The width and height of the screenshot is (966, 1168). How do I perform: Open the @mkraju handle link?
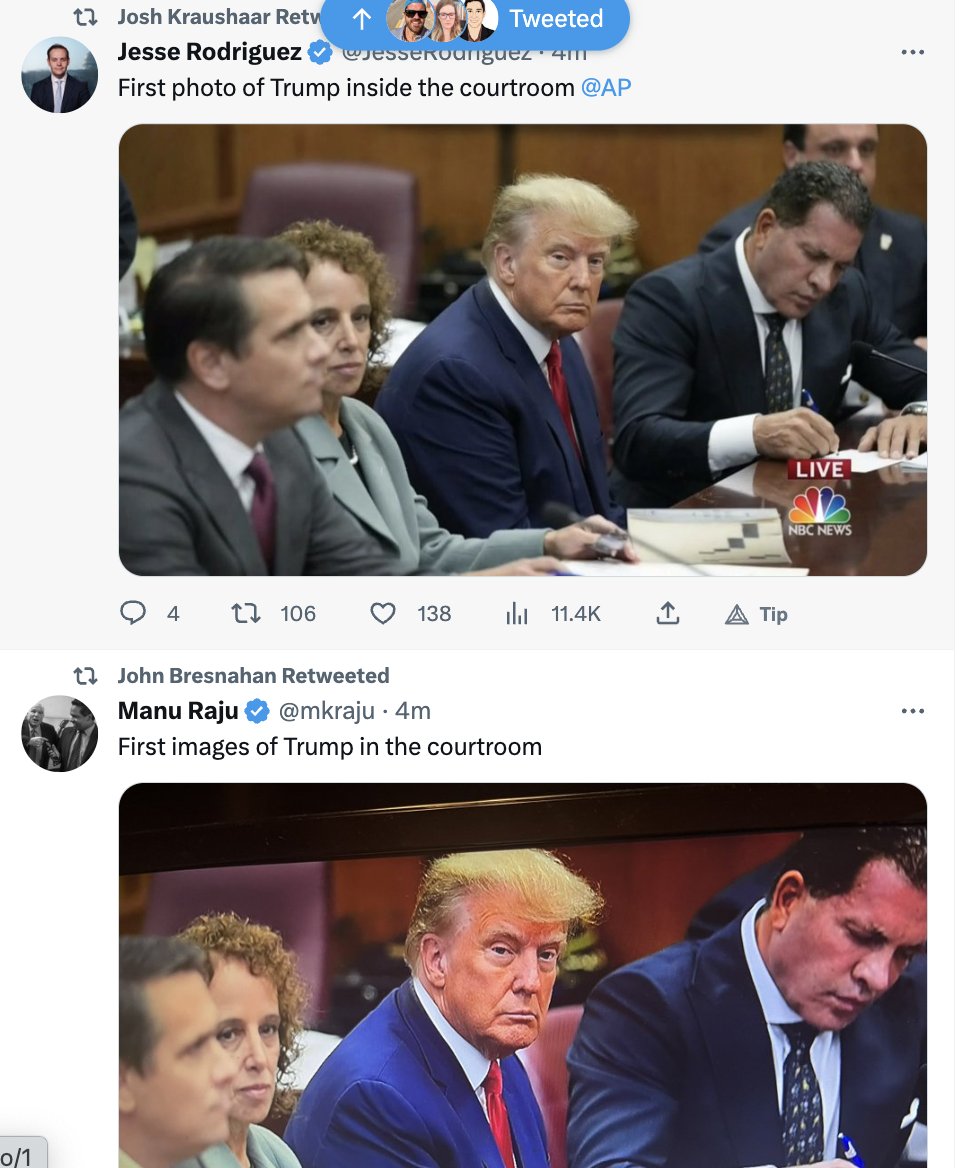click(x=327, y=711)
